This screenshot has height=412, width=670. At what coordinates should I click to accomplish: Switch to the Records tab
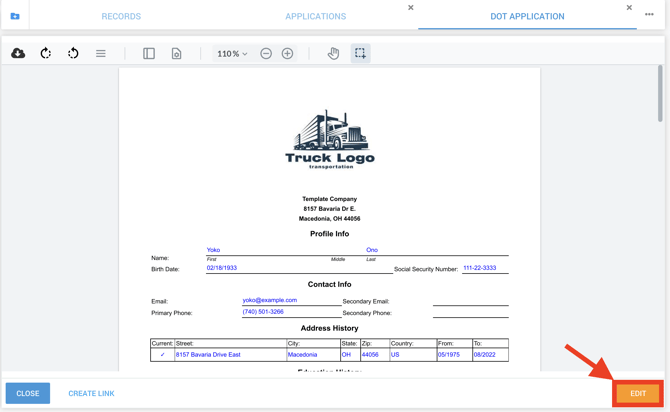121,16
